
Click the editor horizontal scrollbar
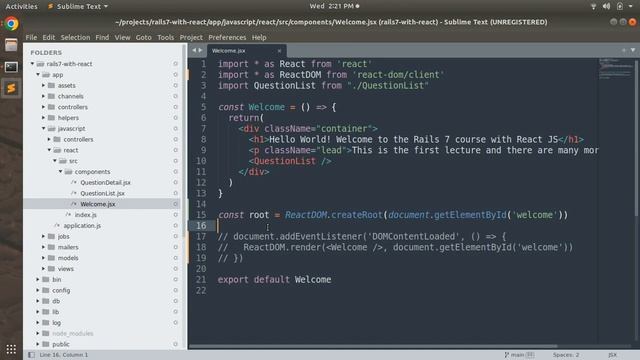point(373,347)
